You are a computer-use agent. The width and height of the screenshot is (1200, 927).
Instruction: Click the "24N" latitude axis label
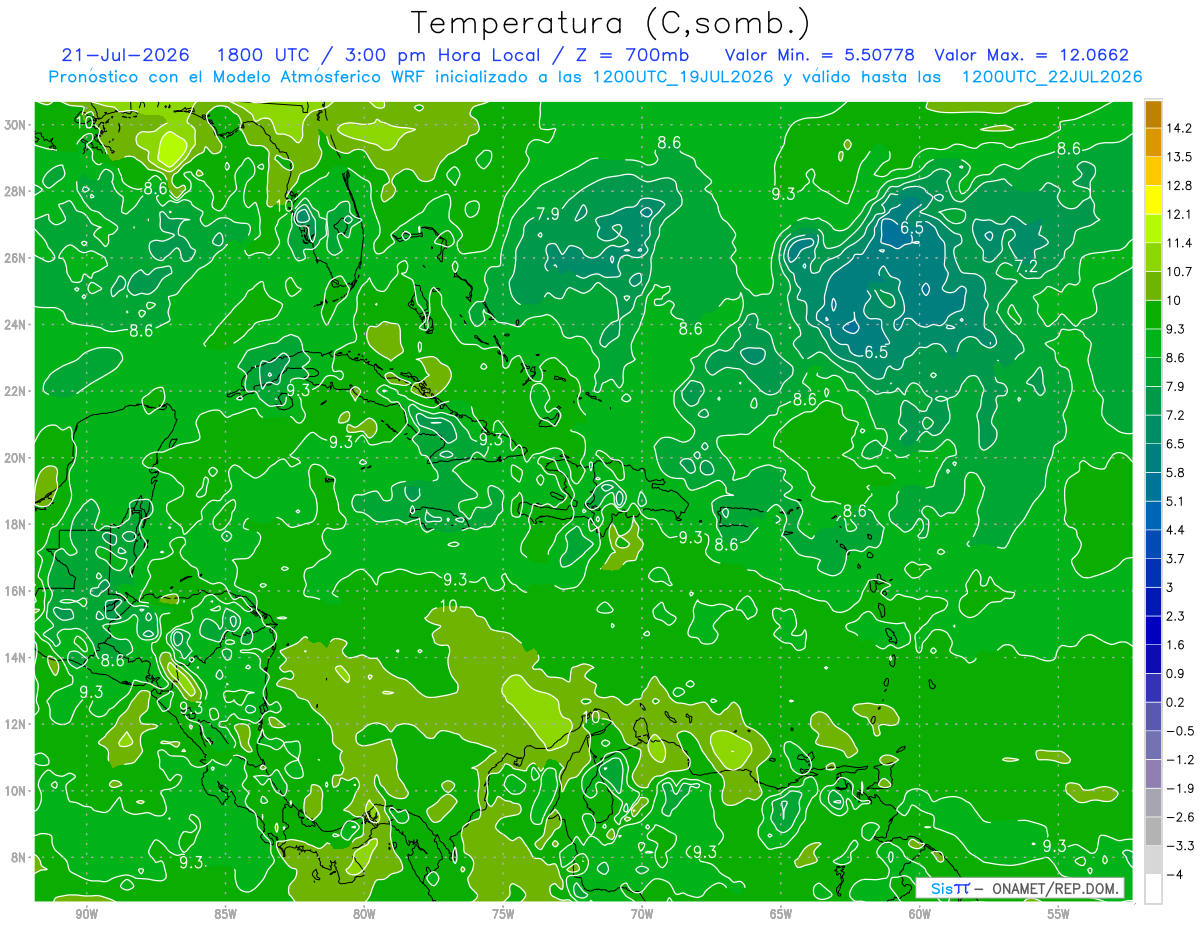15,325
